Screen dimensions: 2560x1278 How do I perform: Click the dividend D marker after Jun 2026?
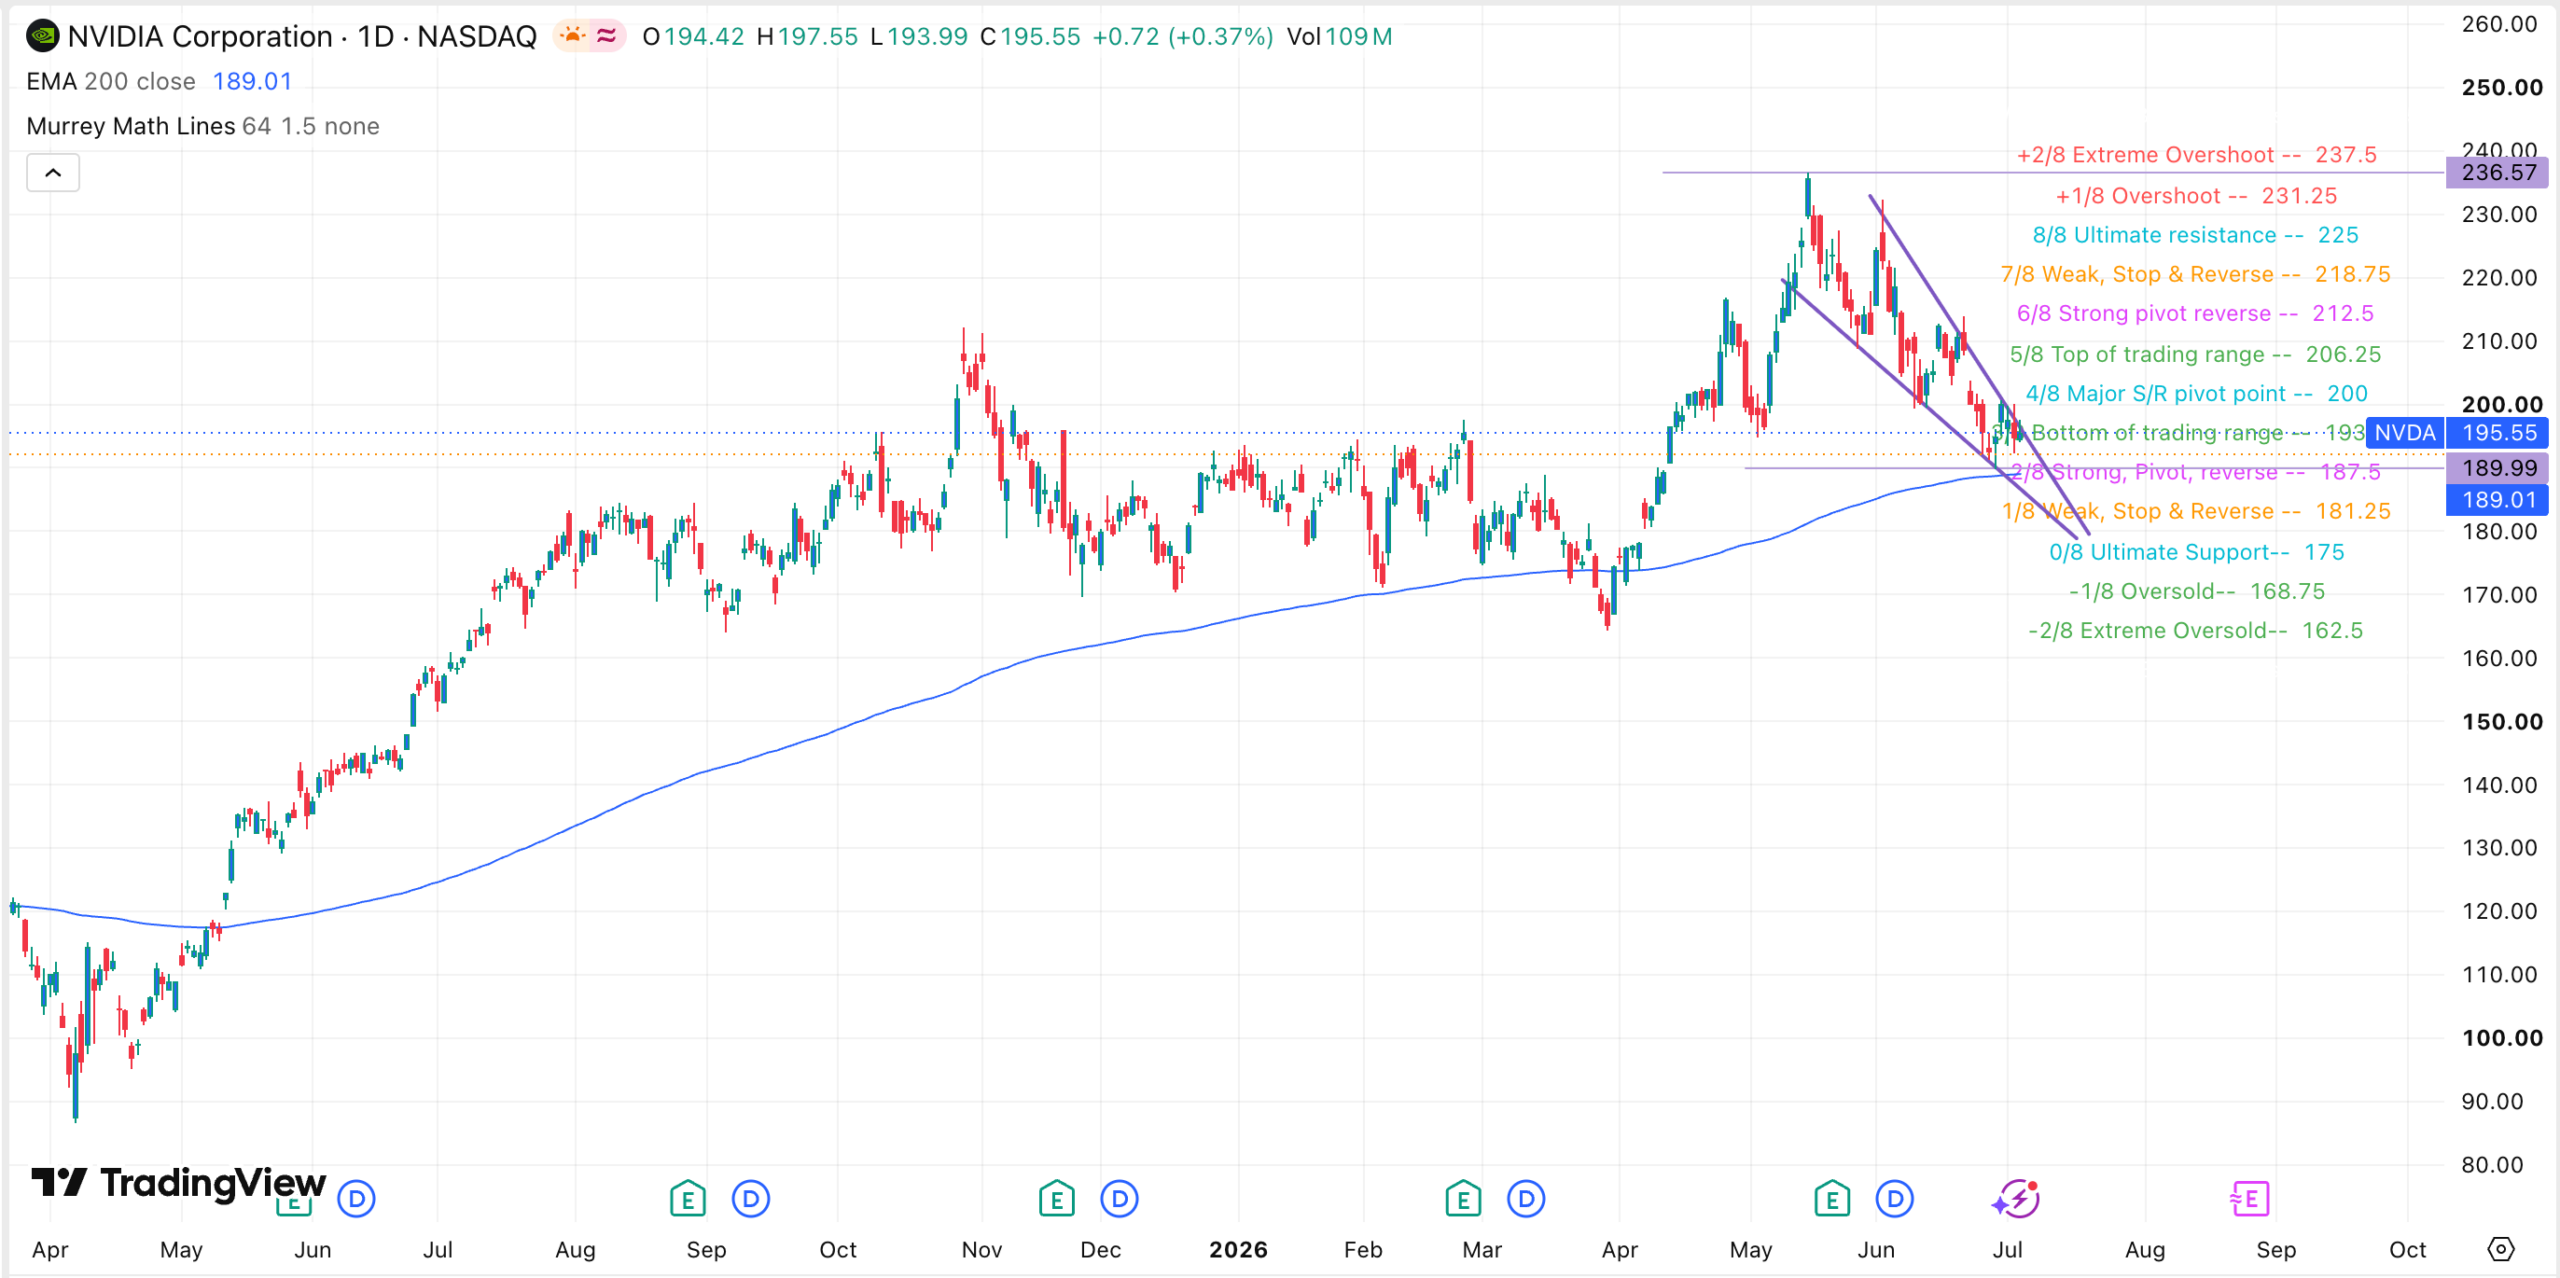1894,1198
